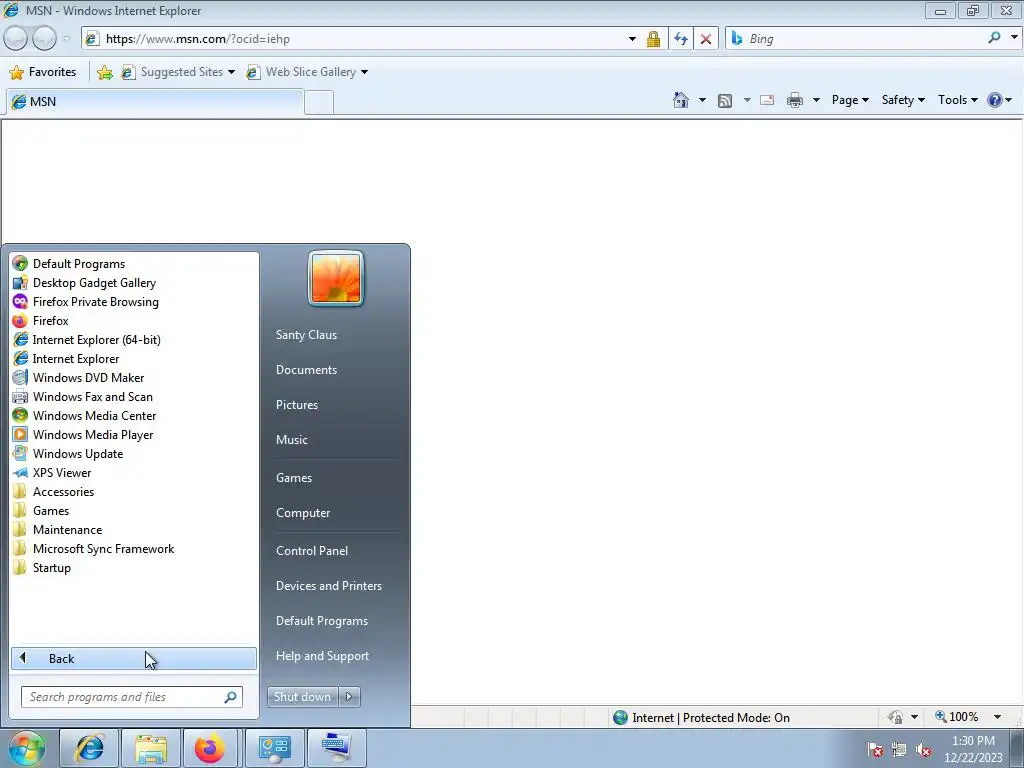Click the Home icon
Viewport: 1024px width, 768px height.
point(680,100)
